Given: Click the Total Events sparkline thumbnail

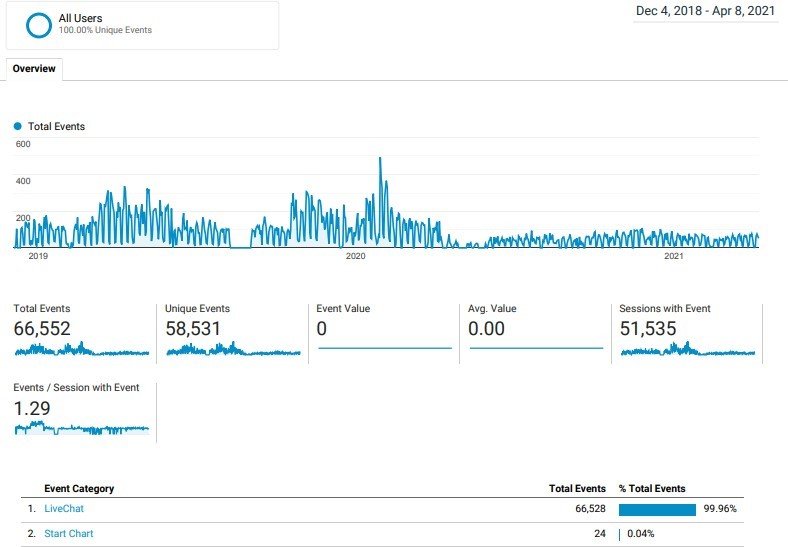Looking at the screenshot, I should [x=82, y=349].
